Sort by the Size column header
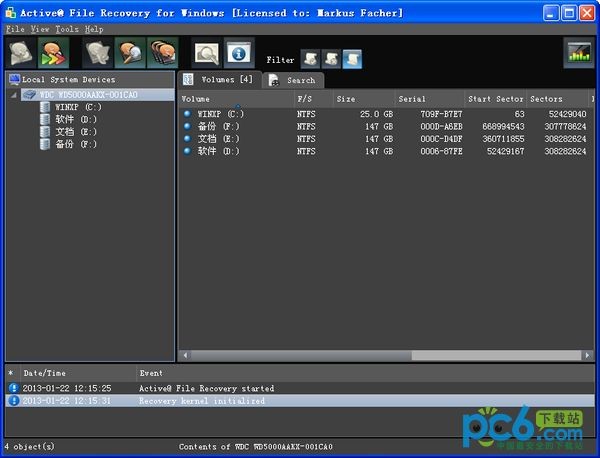Viewport: 600px width, 458px height. (364, 99)
